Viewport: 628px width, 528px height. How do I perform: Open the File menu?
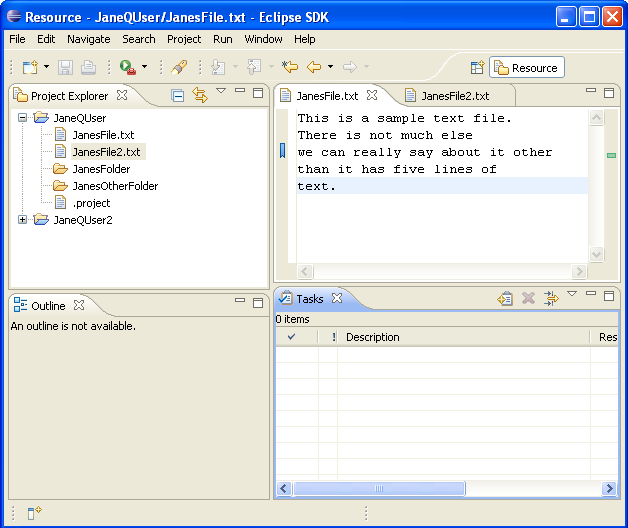click(x=17, y=39)
